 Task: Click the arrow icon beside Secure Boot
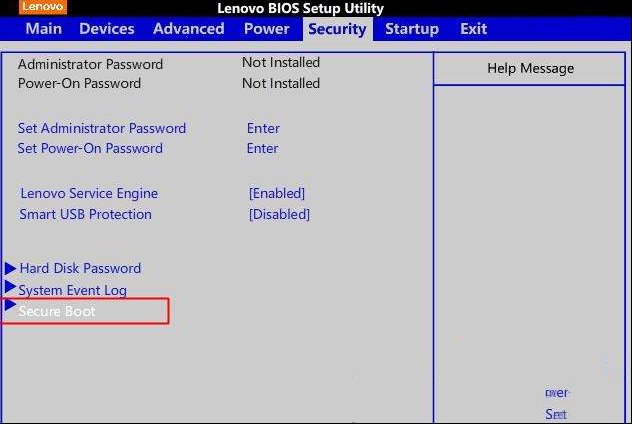(10, 305)
